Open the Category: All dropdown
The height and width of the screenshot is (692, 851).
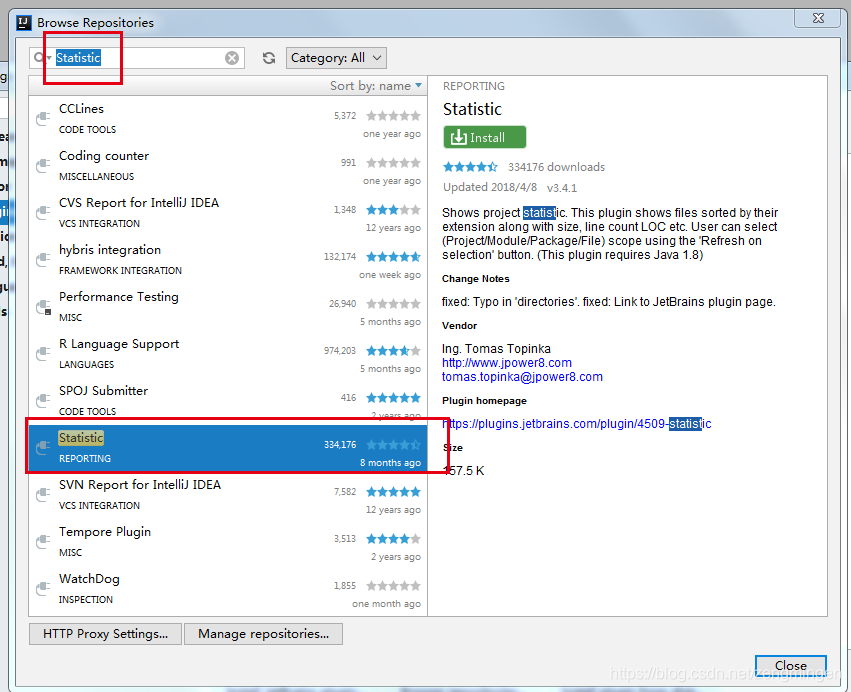coord(336,58)
